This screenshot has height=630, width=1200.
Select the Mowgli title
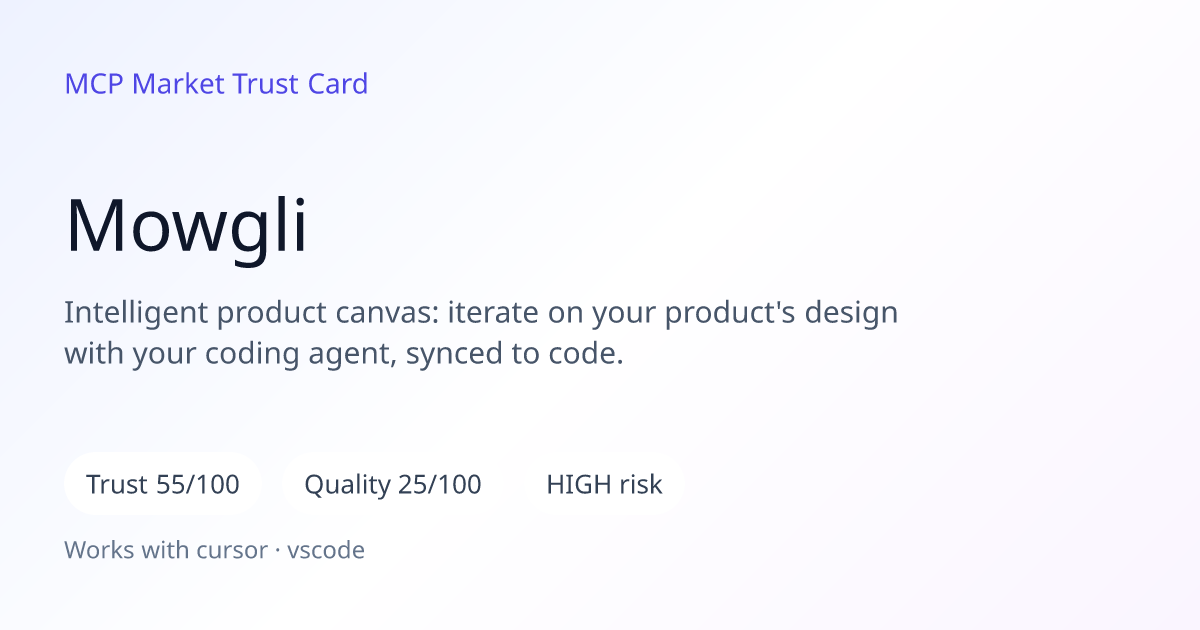click(x=186, y=227)
